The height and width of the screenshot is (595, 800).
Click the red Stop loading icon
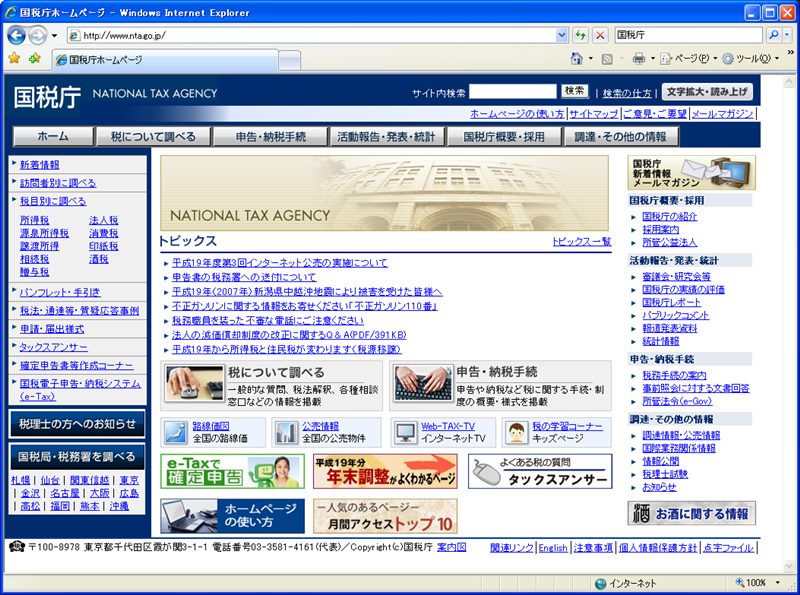point(600,35)
